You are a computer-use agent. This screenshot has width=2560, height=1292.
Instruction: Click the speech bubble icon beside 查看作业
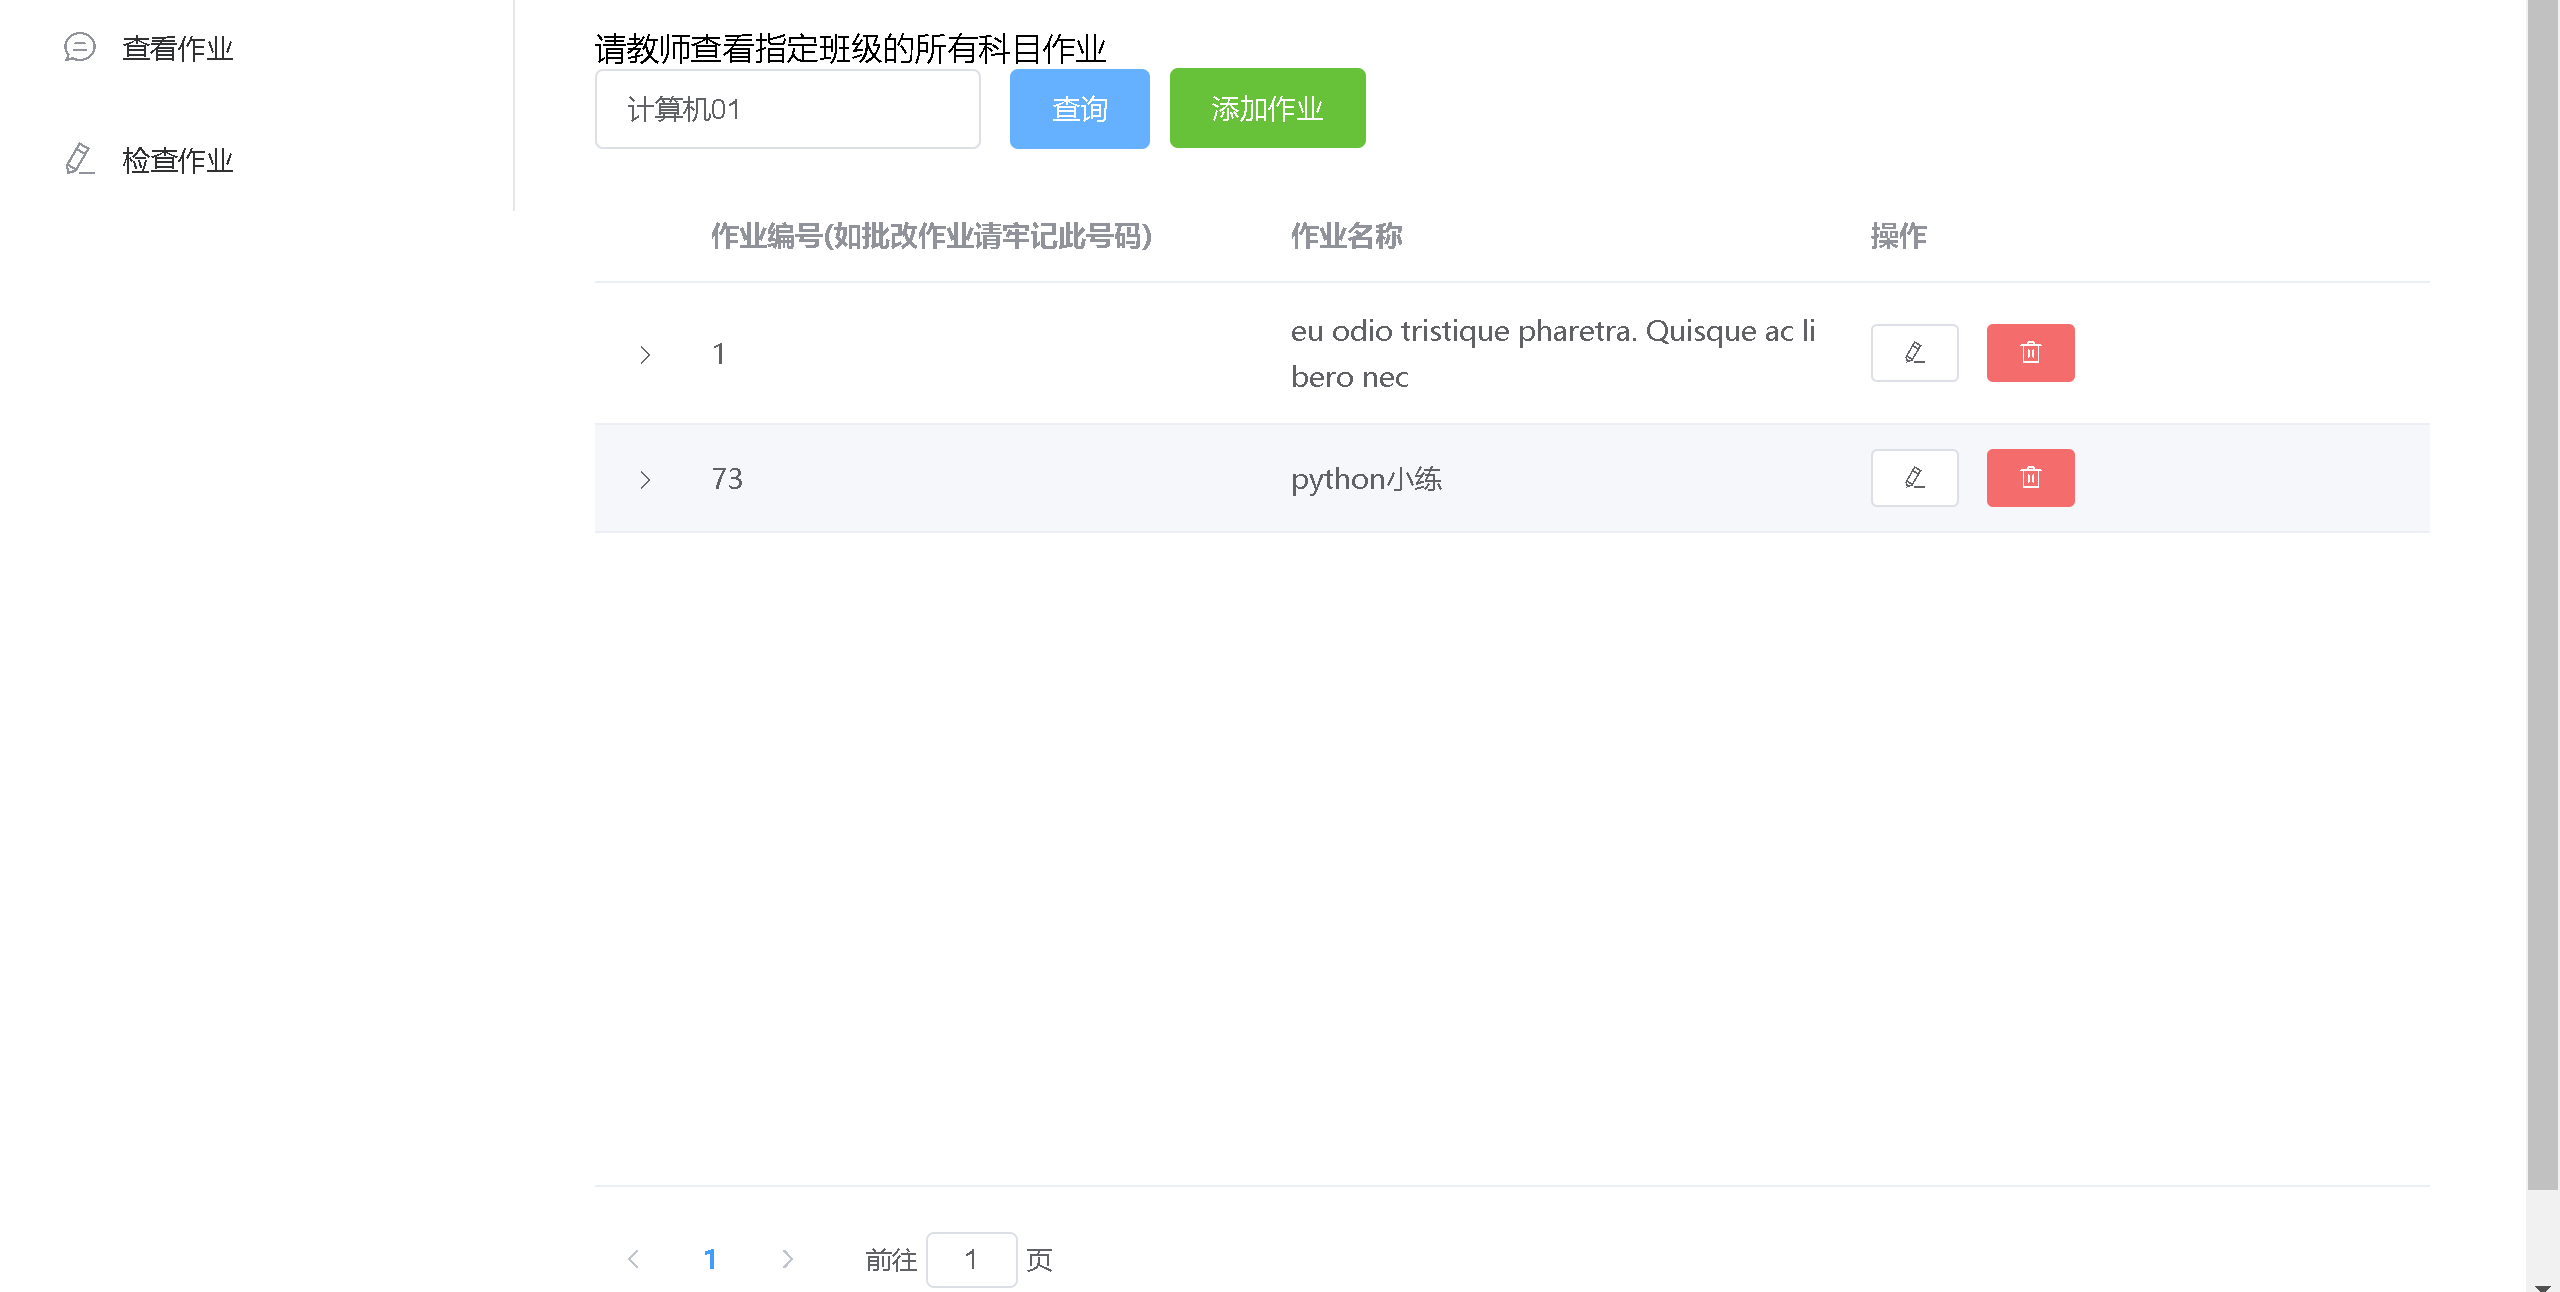80,47
